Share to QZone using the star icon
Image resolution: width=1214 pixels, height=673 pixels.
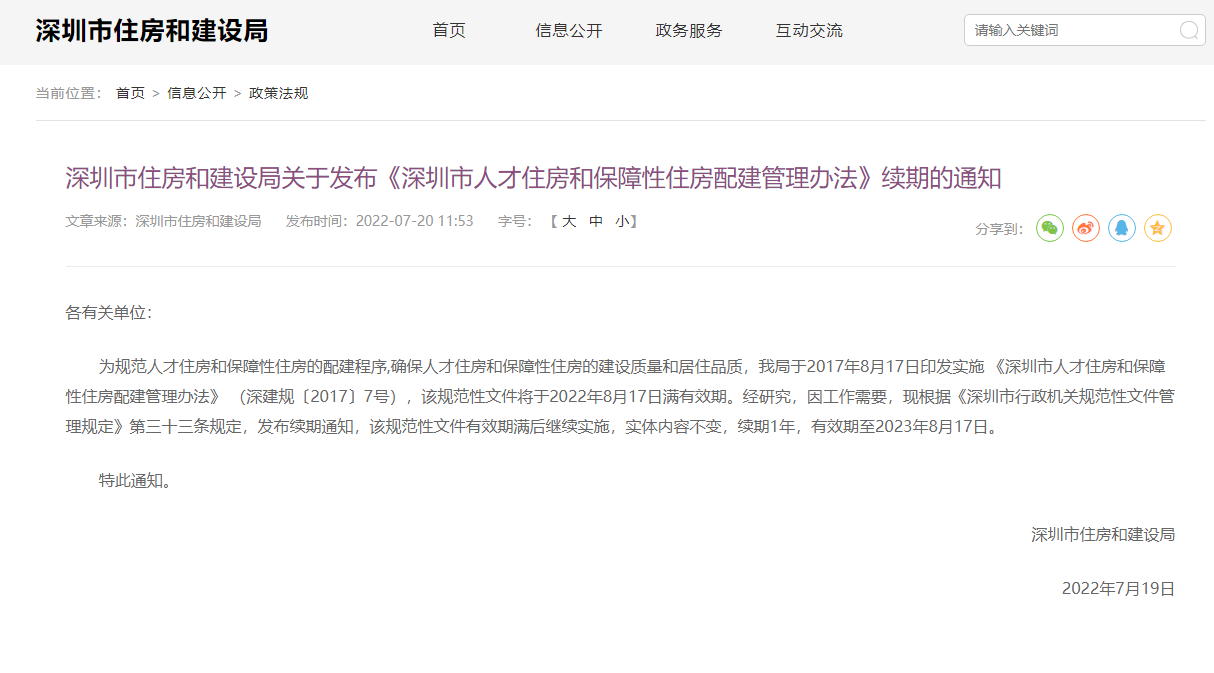point(1157,228)
